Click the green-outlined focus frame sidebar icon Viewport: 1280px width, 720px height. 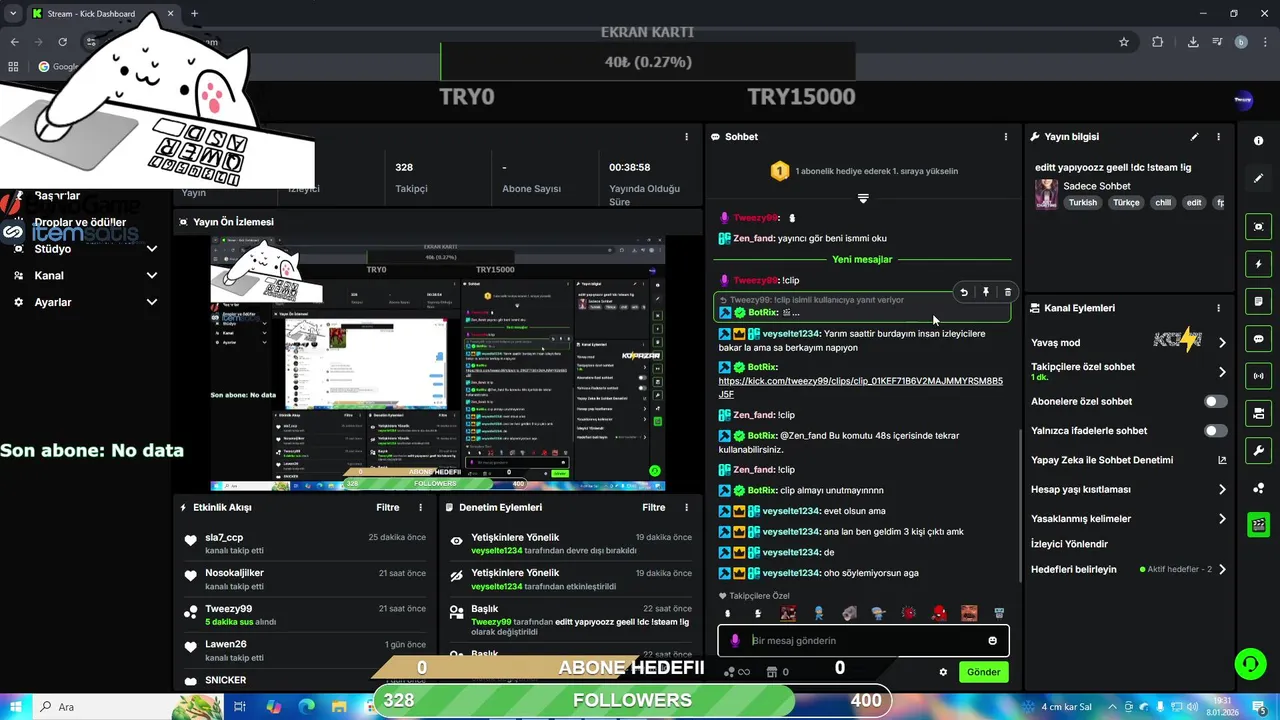[x=1259, y=227]
